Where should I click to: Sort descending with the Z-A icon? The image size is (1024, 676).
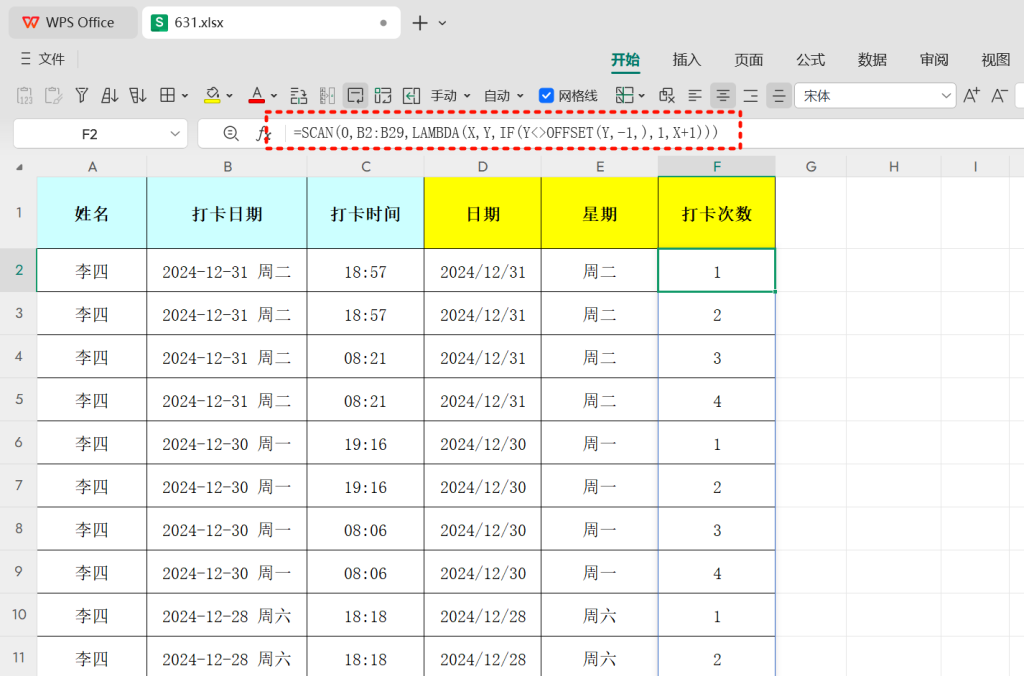pos(138,96)
